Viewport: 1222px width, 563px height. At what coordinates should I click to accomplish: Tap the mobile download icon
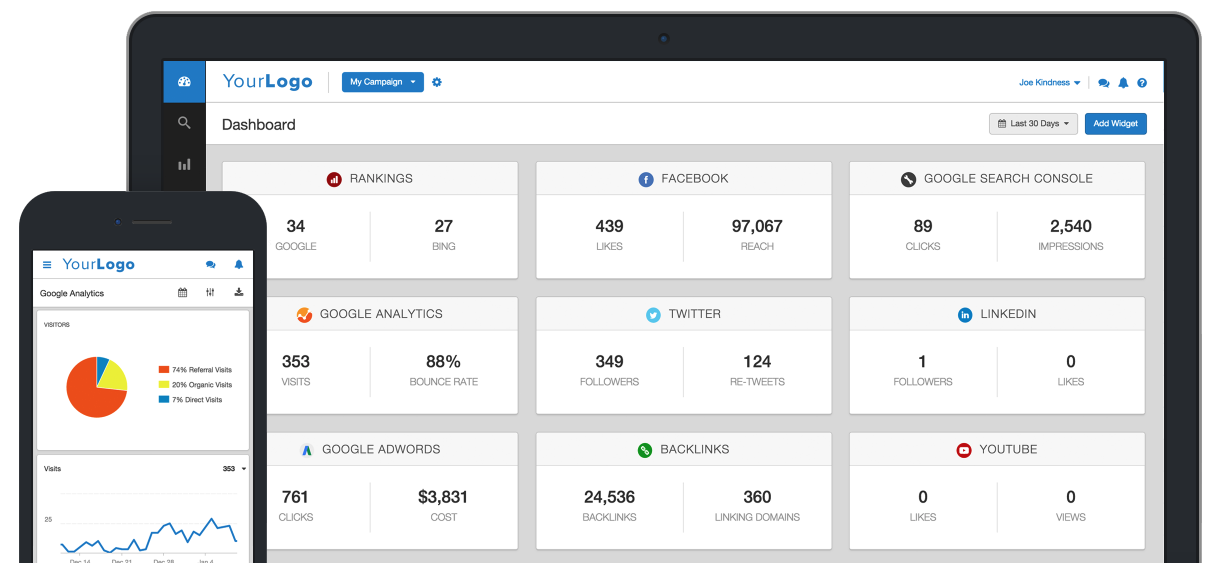click(239, 293)
